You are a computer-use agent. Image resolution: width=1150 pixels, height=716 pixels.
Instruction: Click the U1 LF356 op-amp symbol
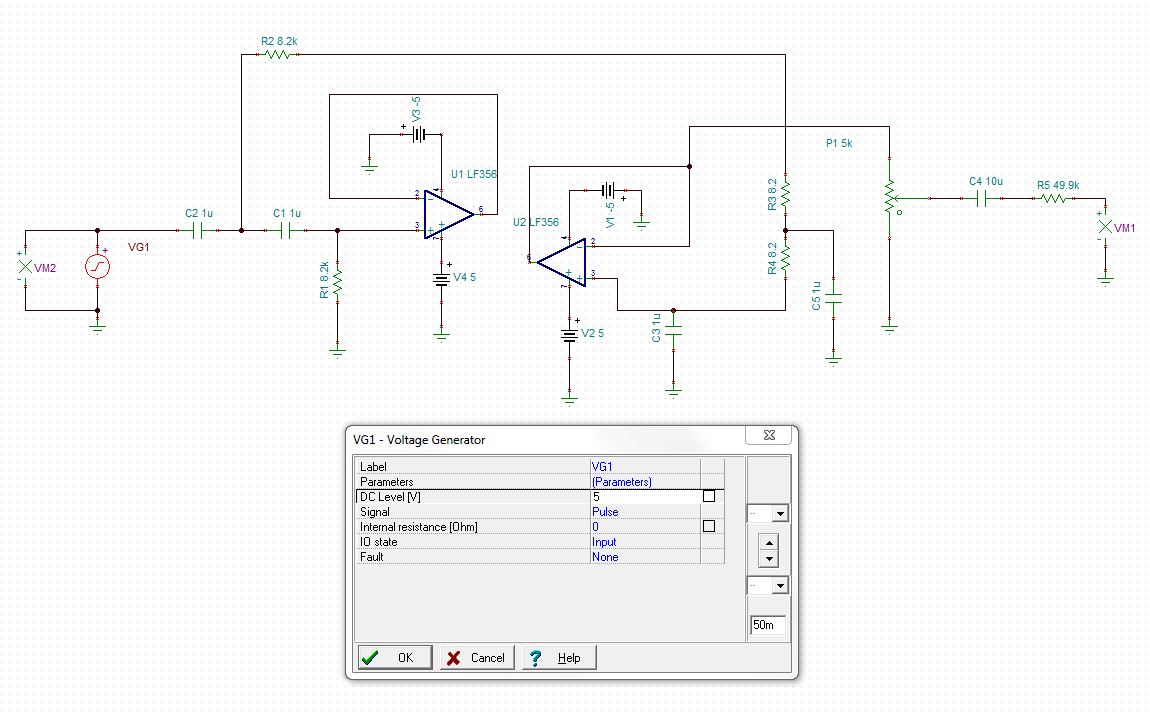click(447, 215)
